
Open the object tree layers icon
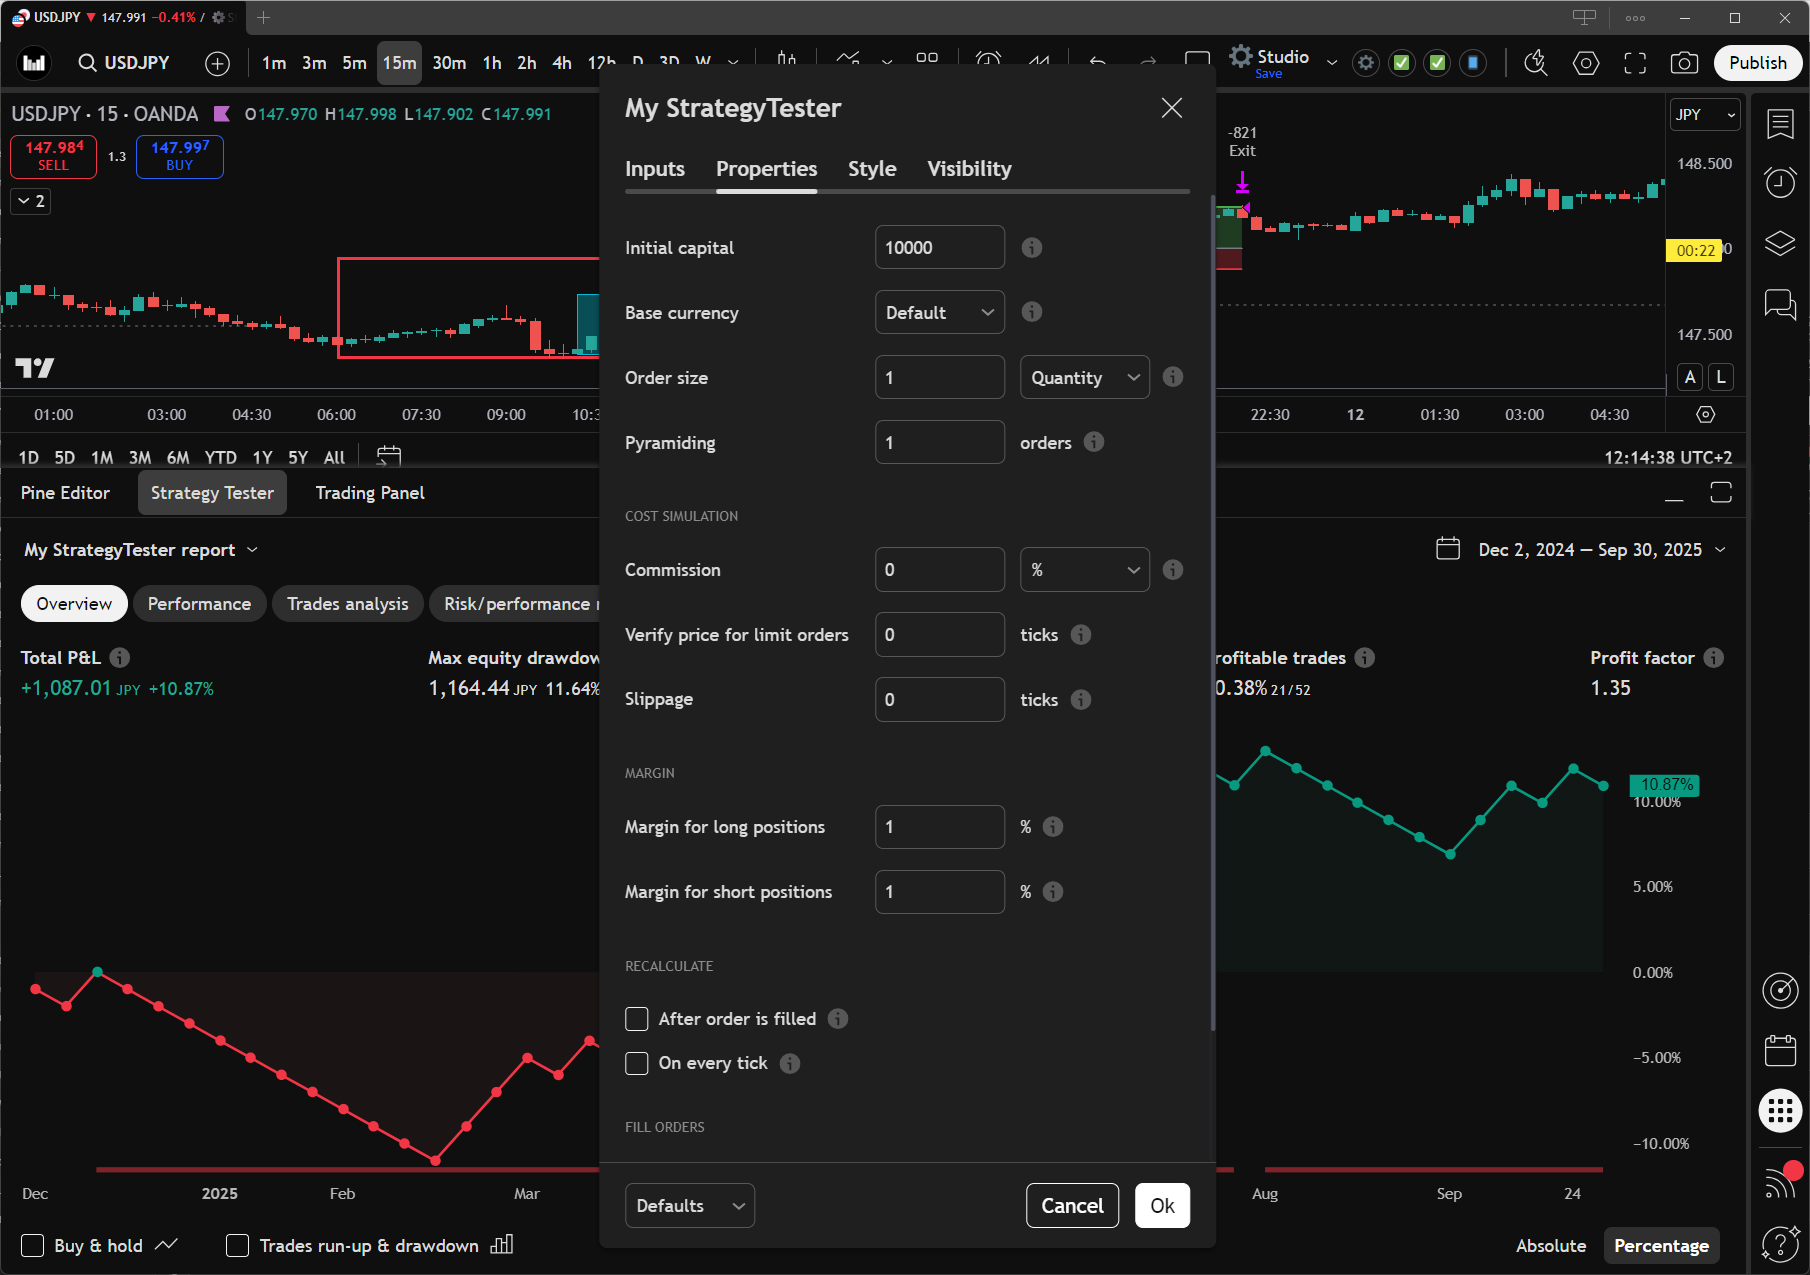(x=1780, y=243)
